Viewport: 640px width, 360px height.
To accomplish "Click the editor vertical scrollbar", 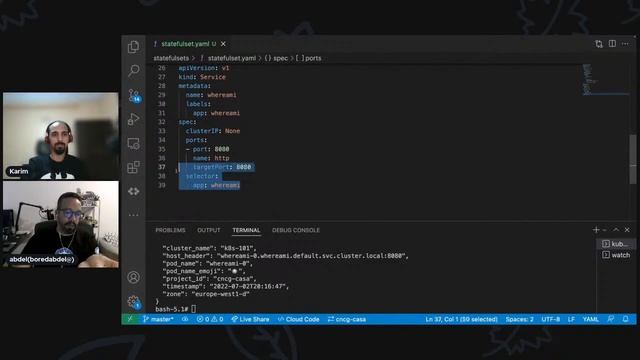I will tap(633, 159).
